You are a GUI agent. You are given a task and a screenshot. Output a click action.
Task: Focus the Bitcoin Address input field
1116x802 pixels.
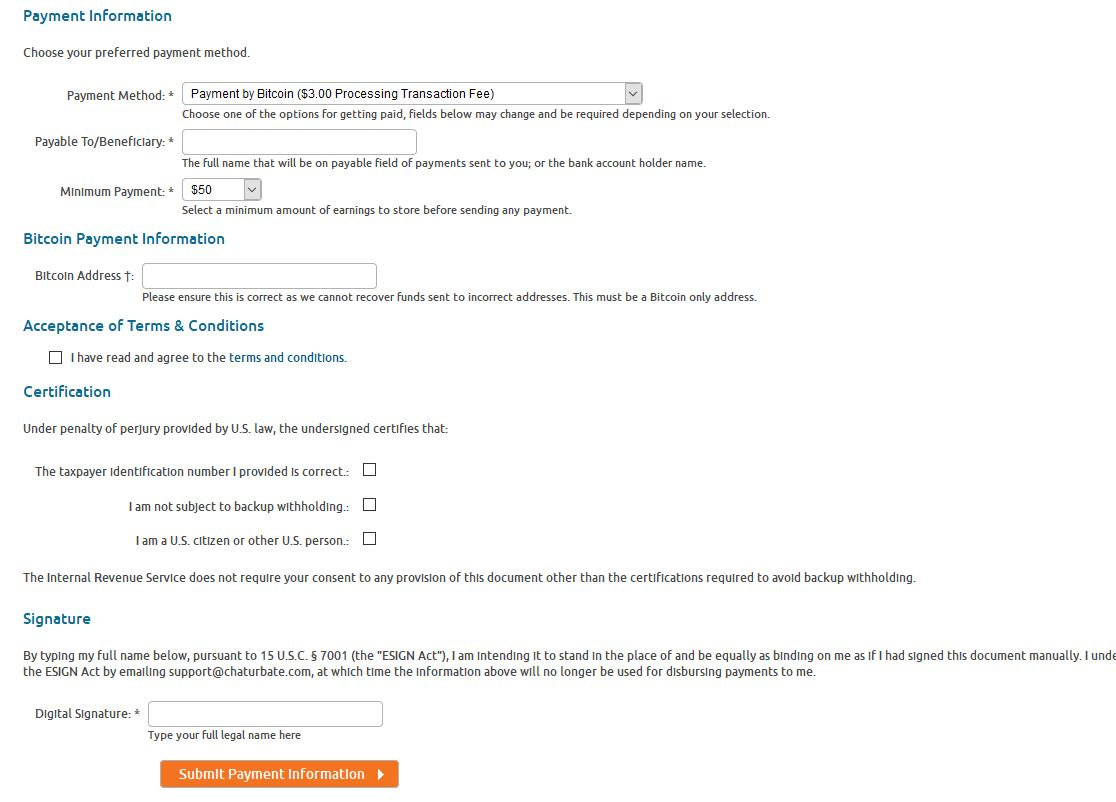pyautogui.click(x=260, y=276)
